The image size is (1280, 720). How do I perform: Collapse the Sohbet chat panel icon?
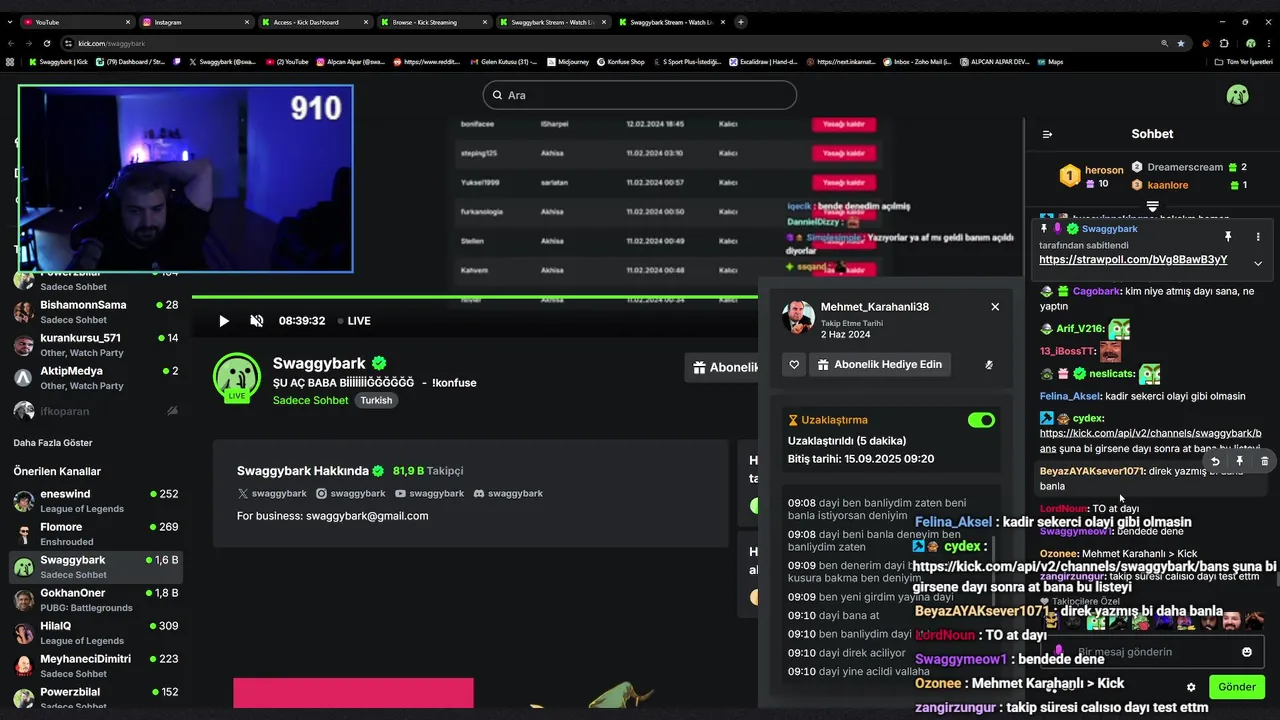coord(1047,134)
